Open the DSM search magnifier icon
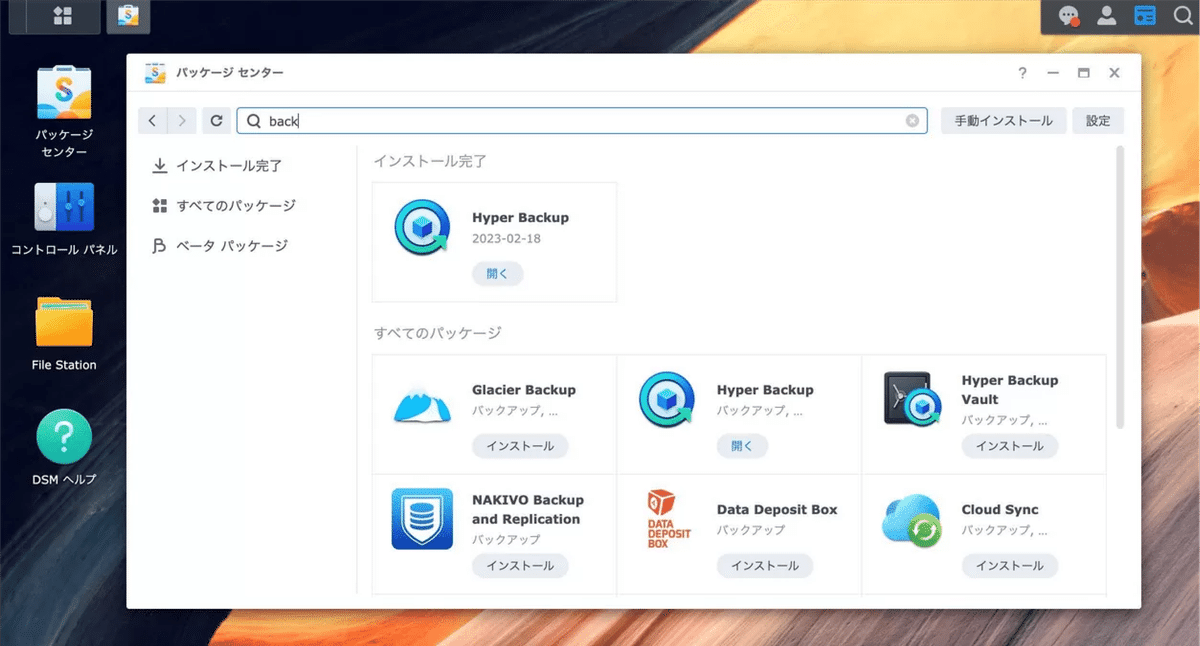Image resolution: width=1200 pixels, height=646 pixels. pos(1182,16)
